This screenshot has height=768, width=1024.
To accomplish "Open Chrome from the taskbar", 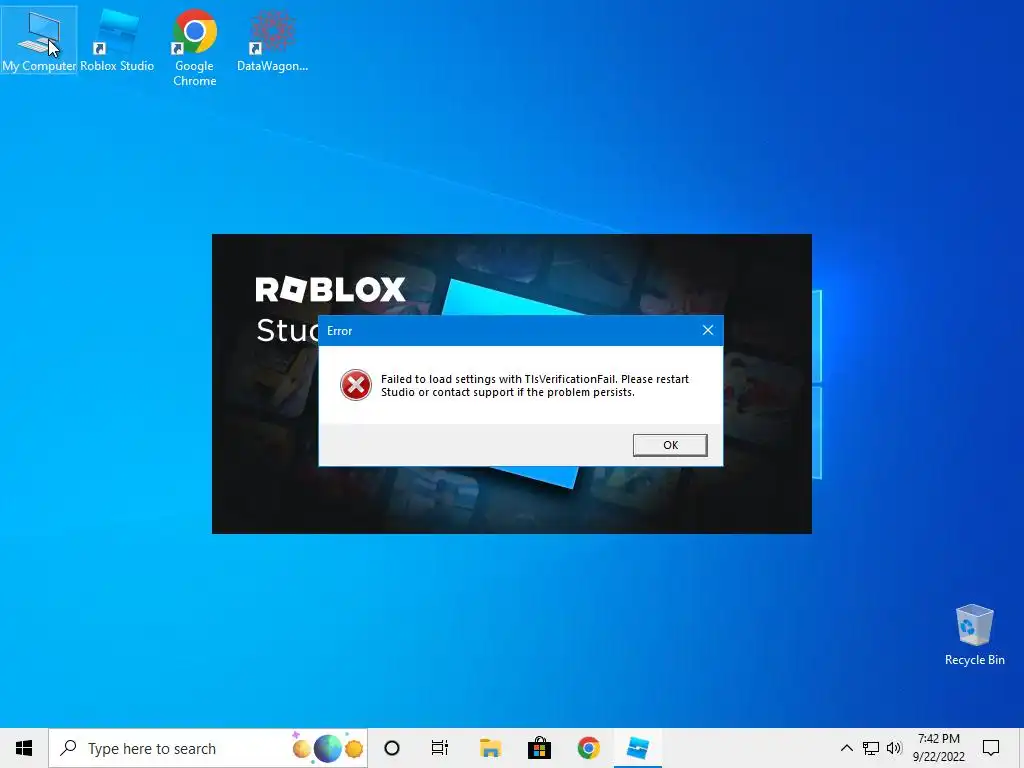I will pyautogui.click(x=588, y=748).
